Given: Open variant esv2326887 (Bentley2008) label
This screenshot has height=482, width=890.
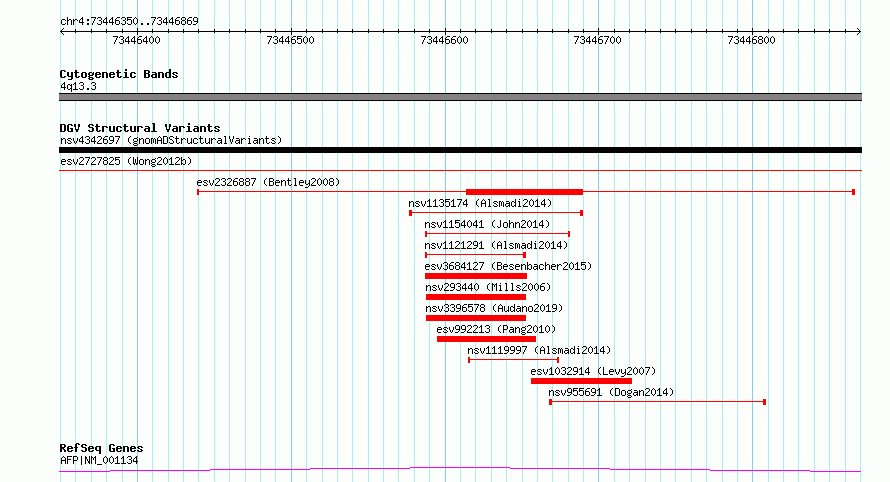Looking at the screenshot, I should tap(268, 182).
